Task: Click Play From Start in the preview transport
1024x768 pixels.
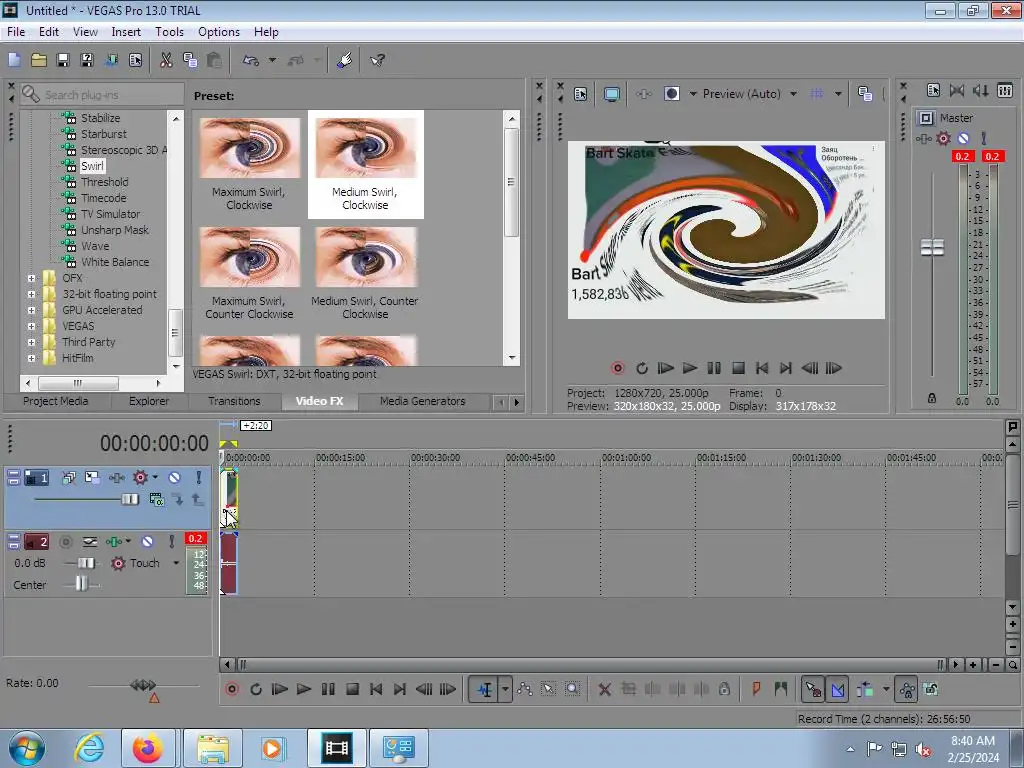Action: [x=665, y=368]
